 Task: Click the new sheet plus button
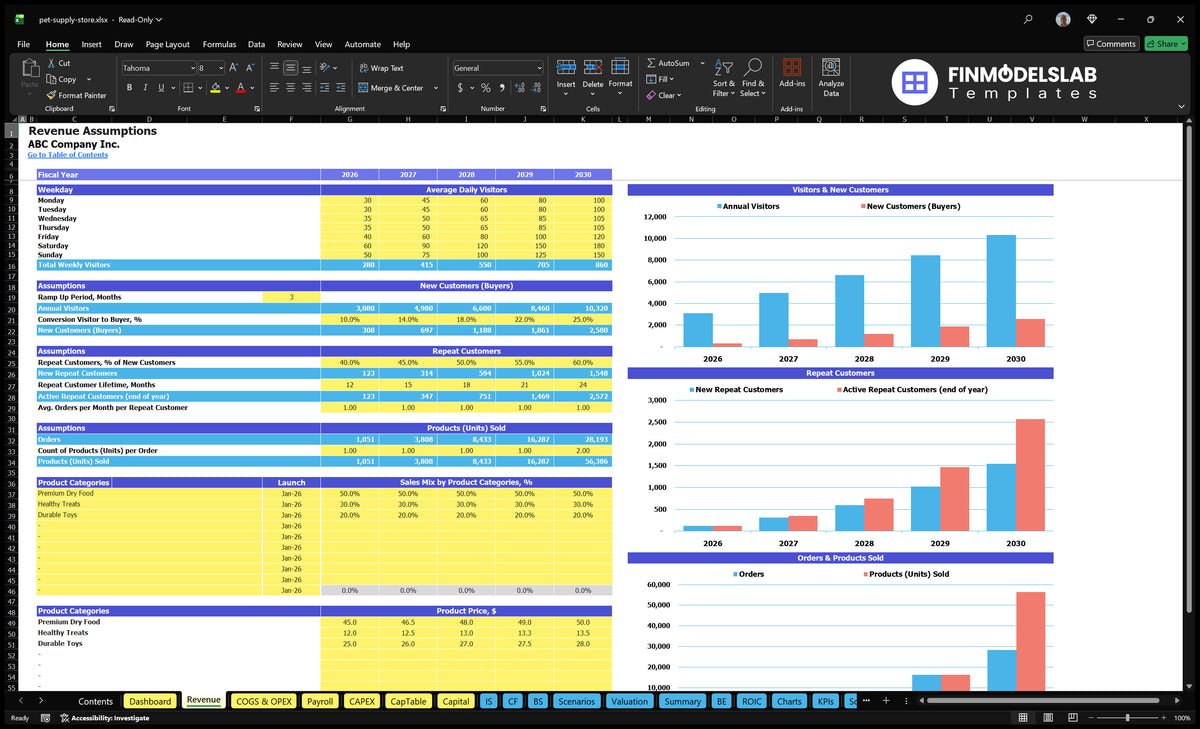pos(885,701)
